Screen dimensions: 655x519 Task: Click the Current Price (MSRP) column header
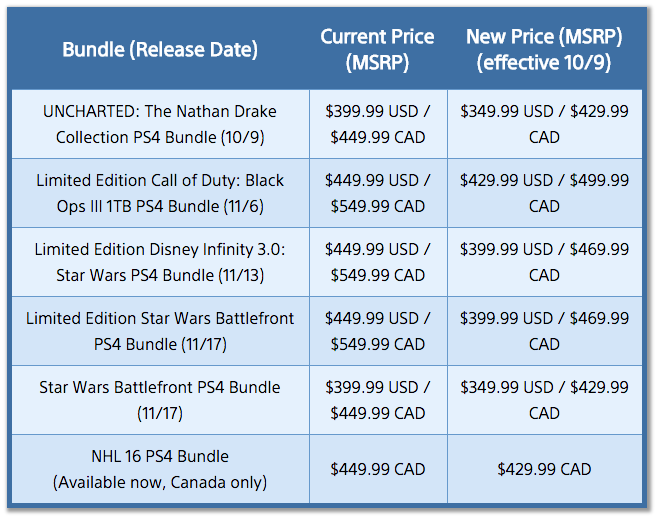378,49
